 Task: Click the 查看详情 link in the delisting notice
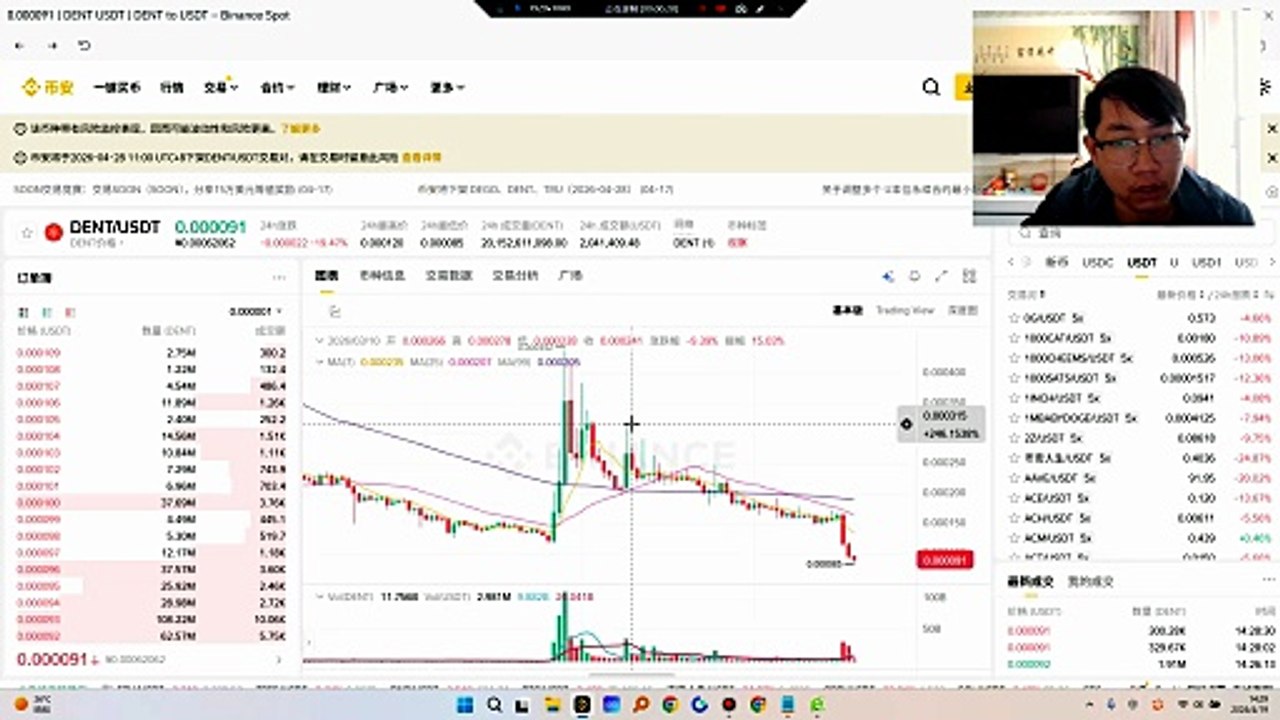(422, 157)
